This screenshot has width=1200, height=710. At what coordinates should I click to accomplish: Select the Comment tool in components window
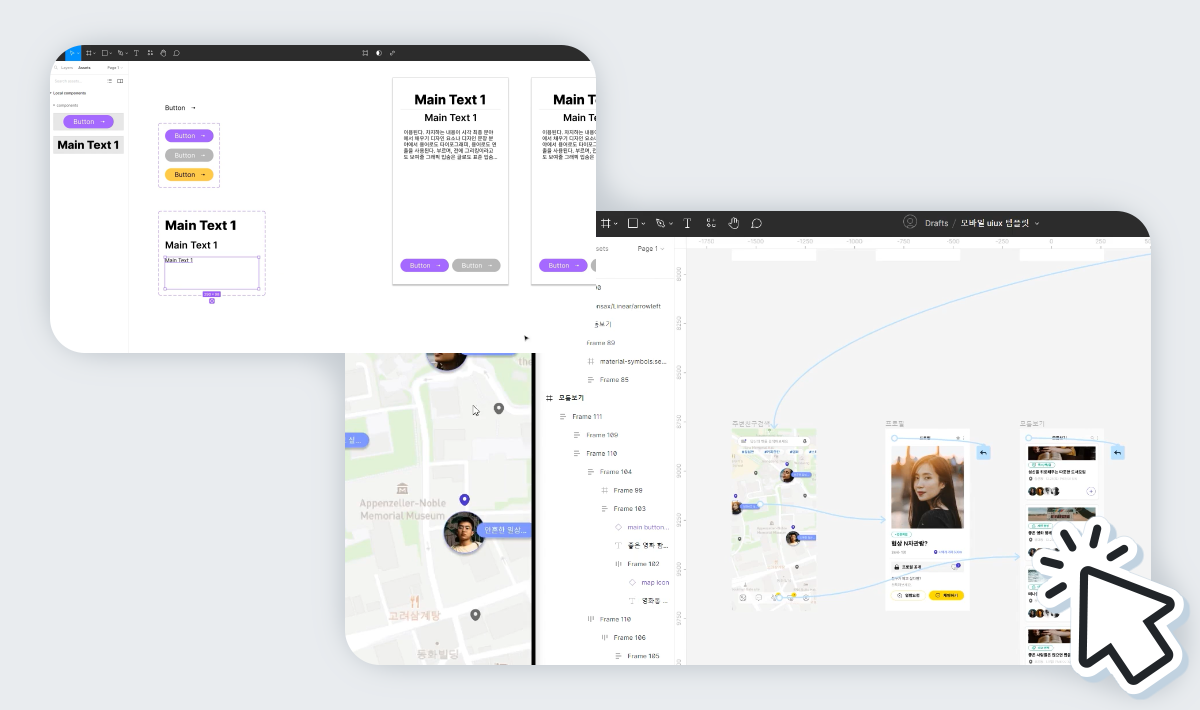click(x=176, y=53)
